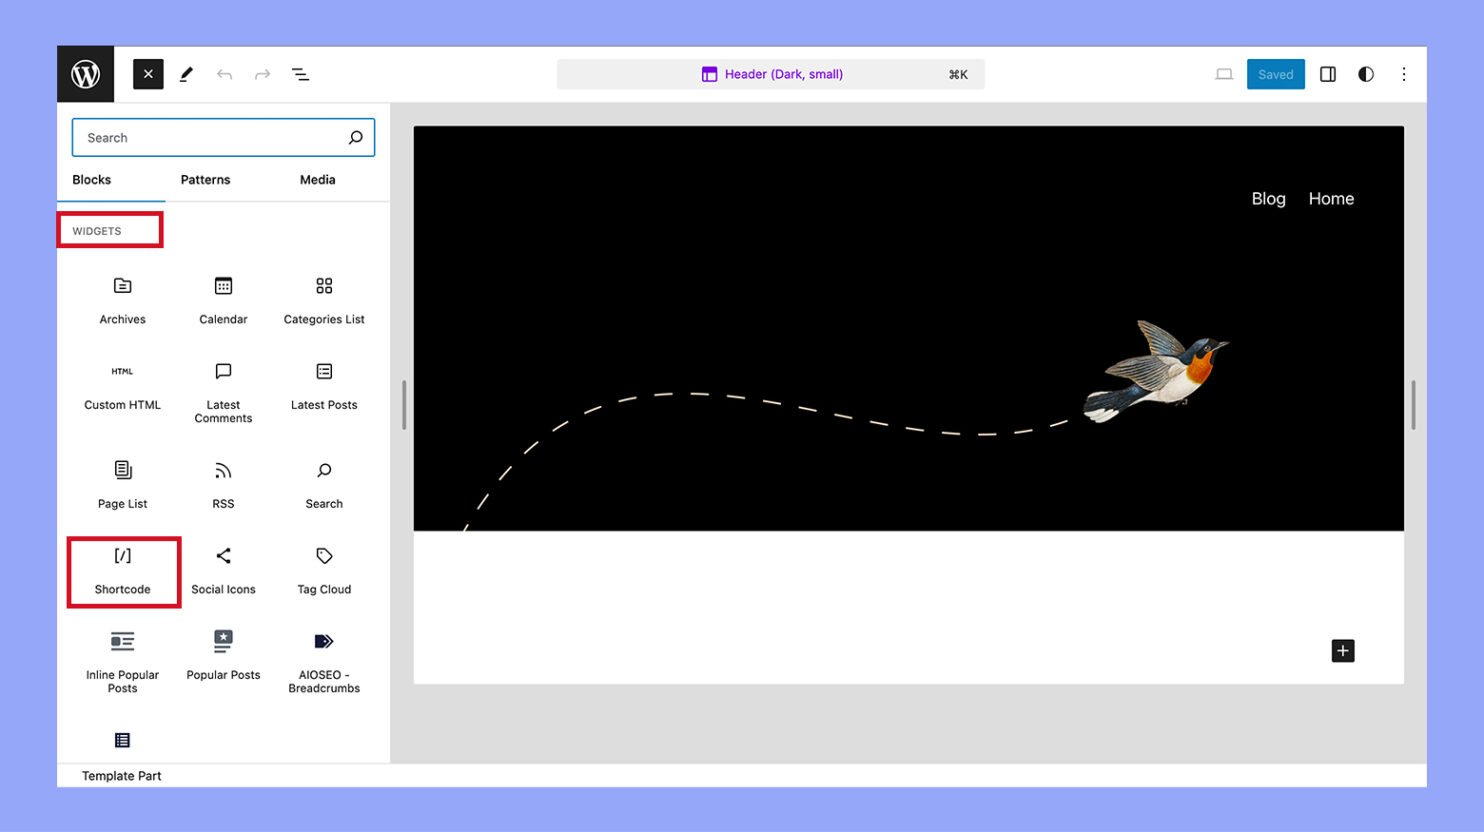The height and width of the screenshot is (832, 1484).
Task: Open the Header (Dark, small) command palette
Action: tap(770, 74)
